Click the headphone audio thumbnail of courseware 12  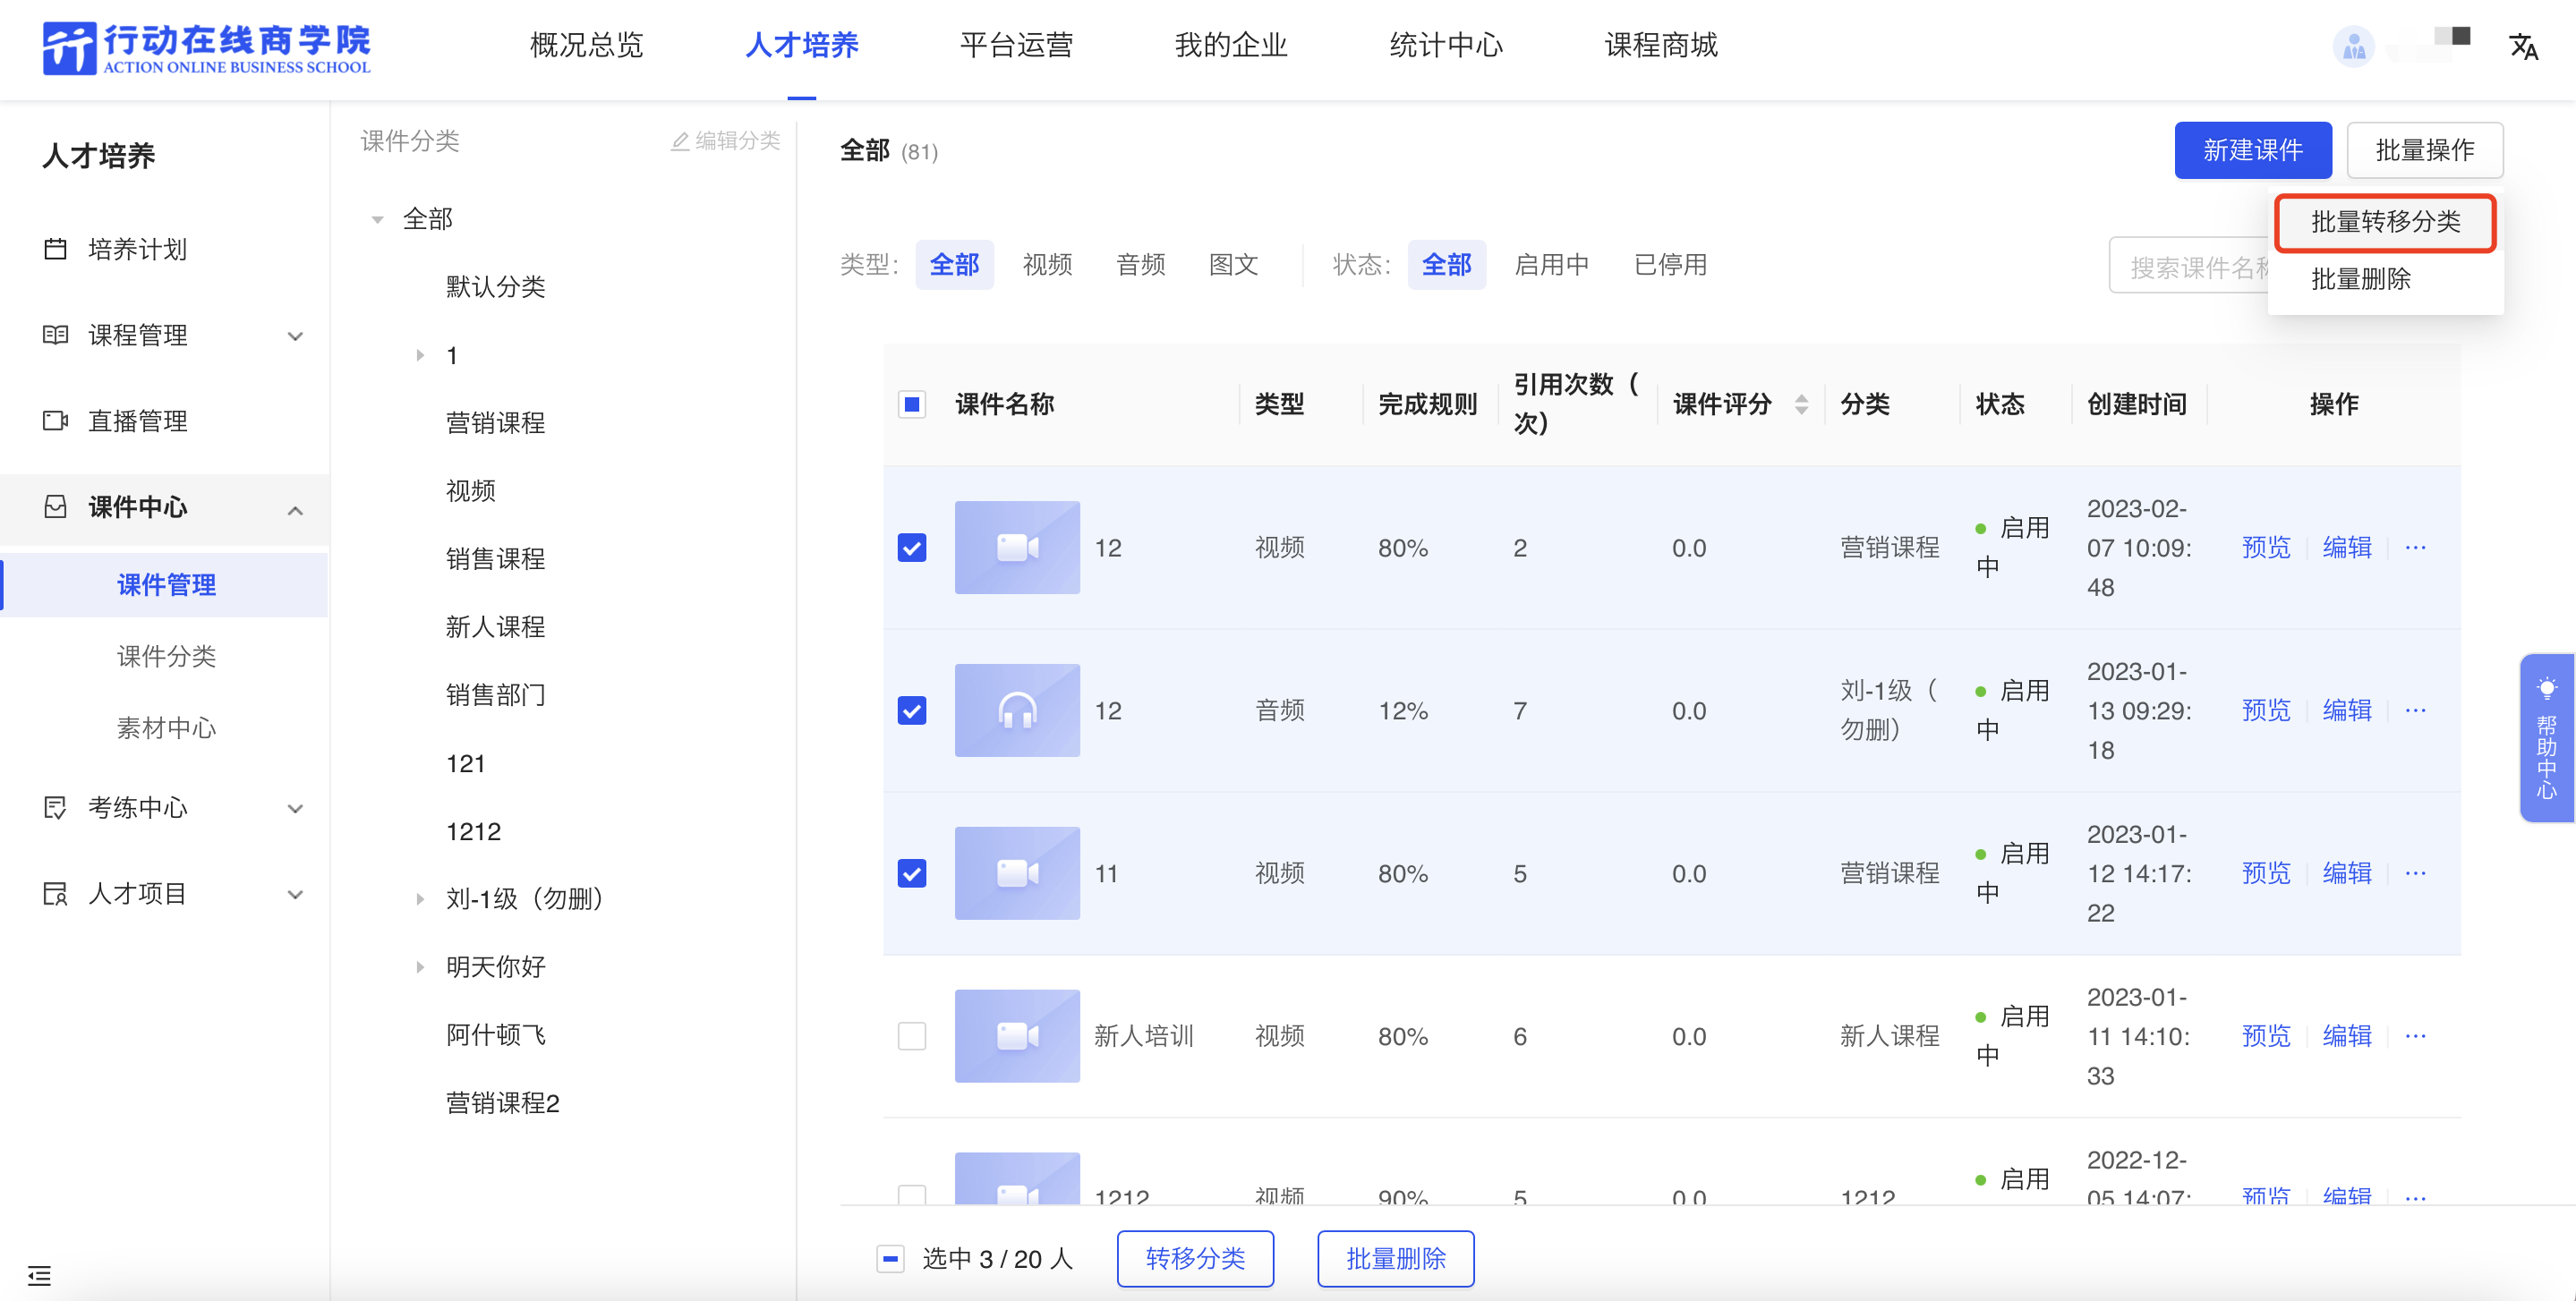click(x=1017, y=710)
